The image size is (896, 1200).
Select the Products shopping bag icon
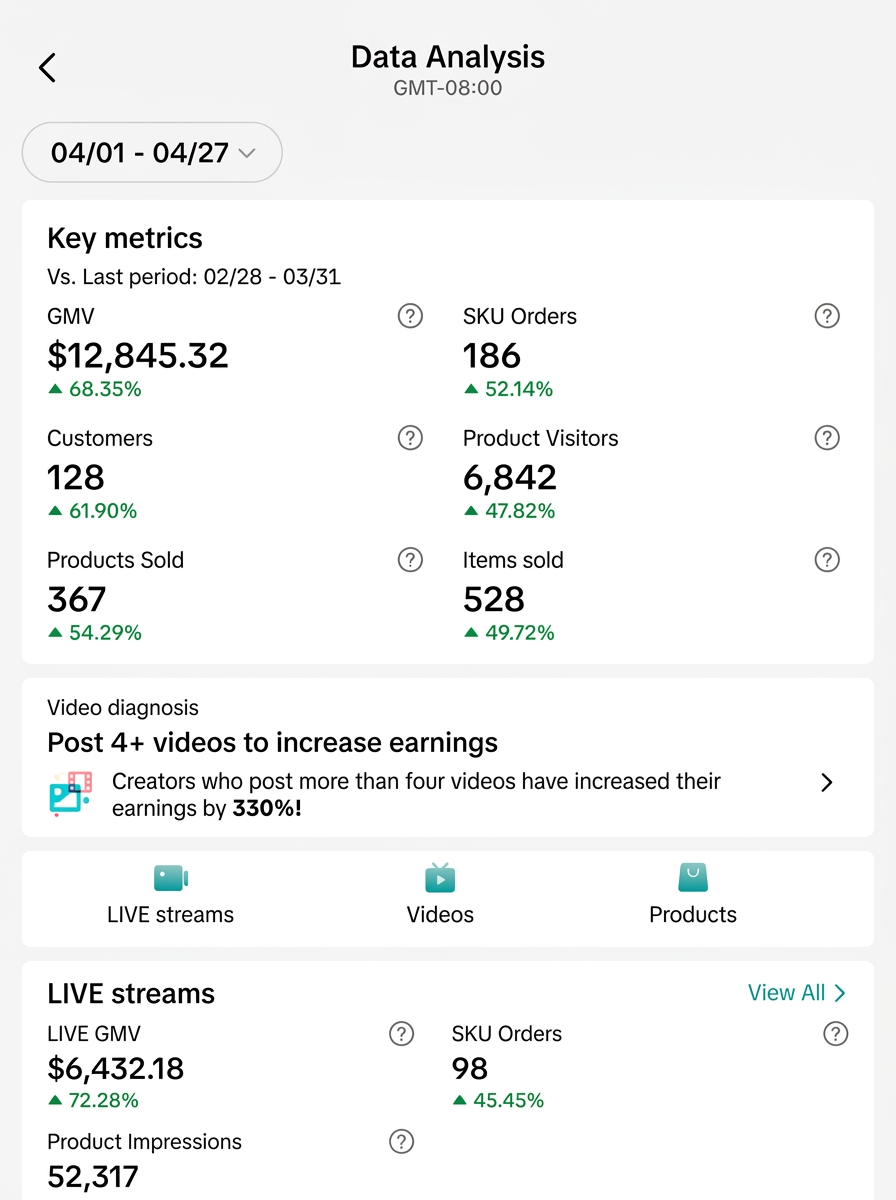692,877
